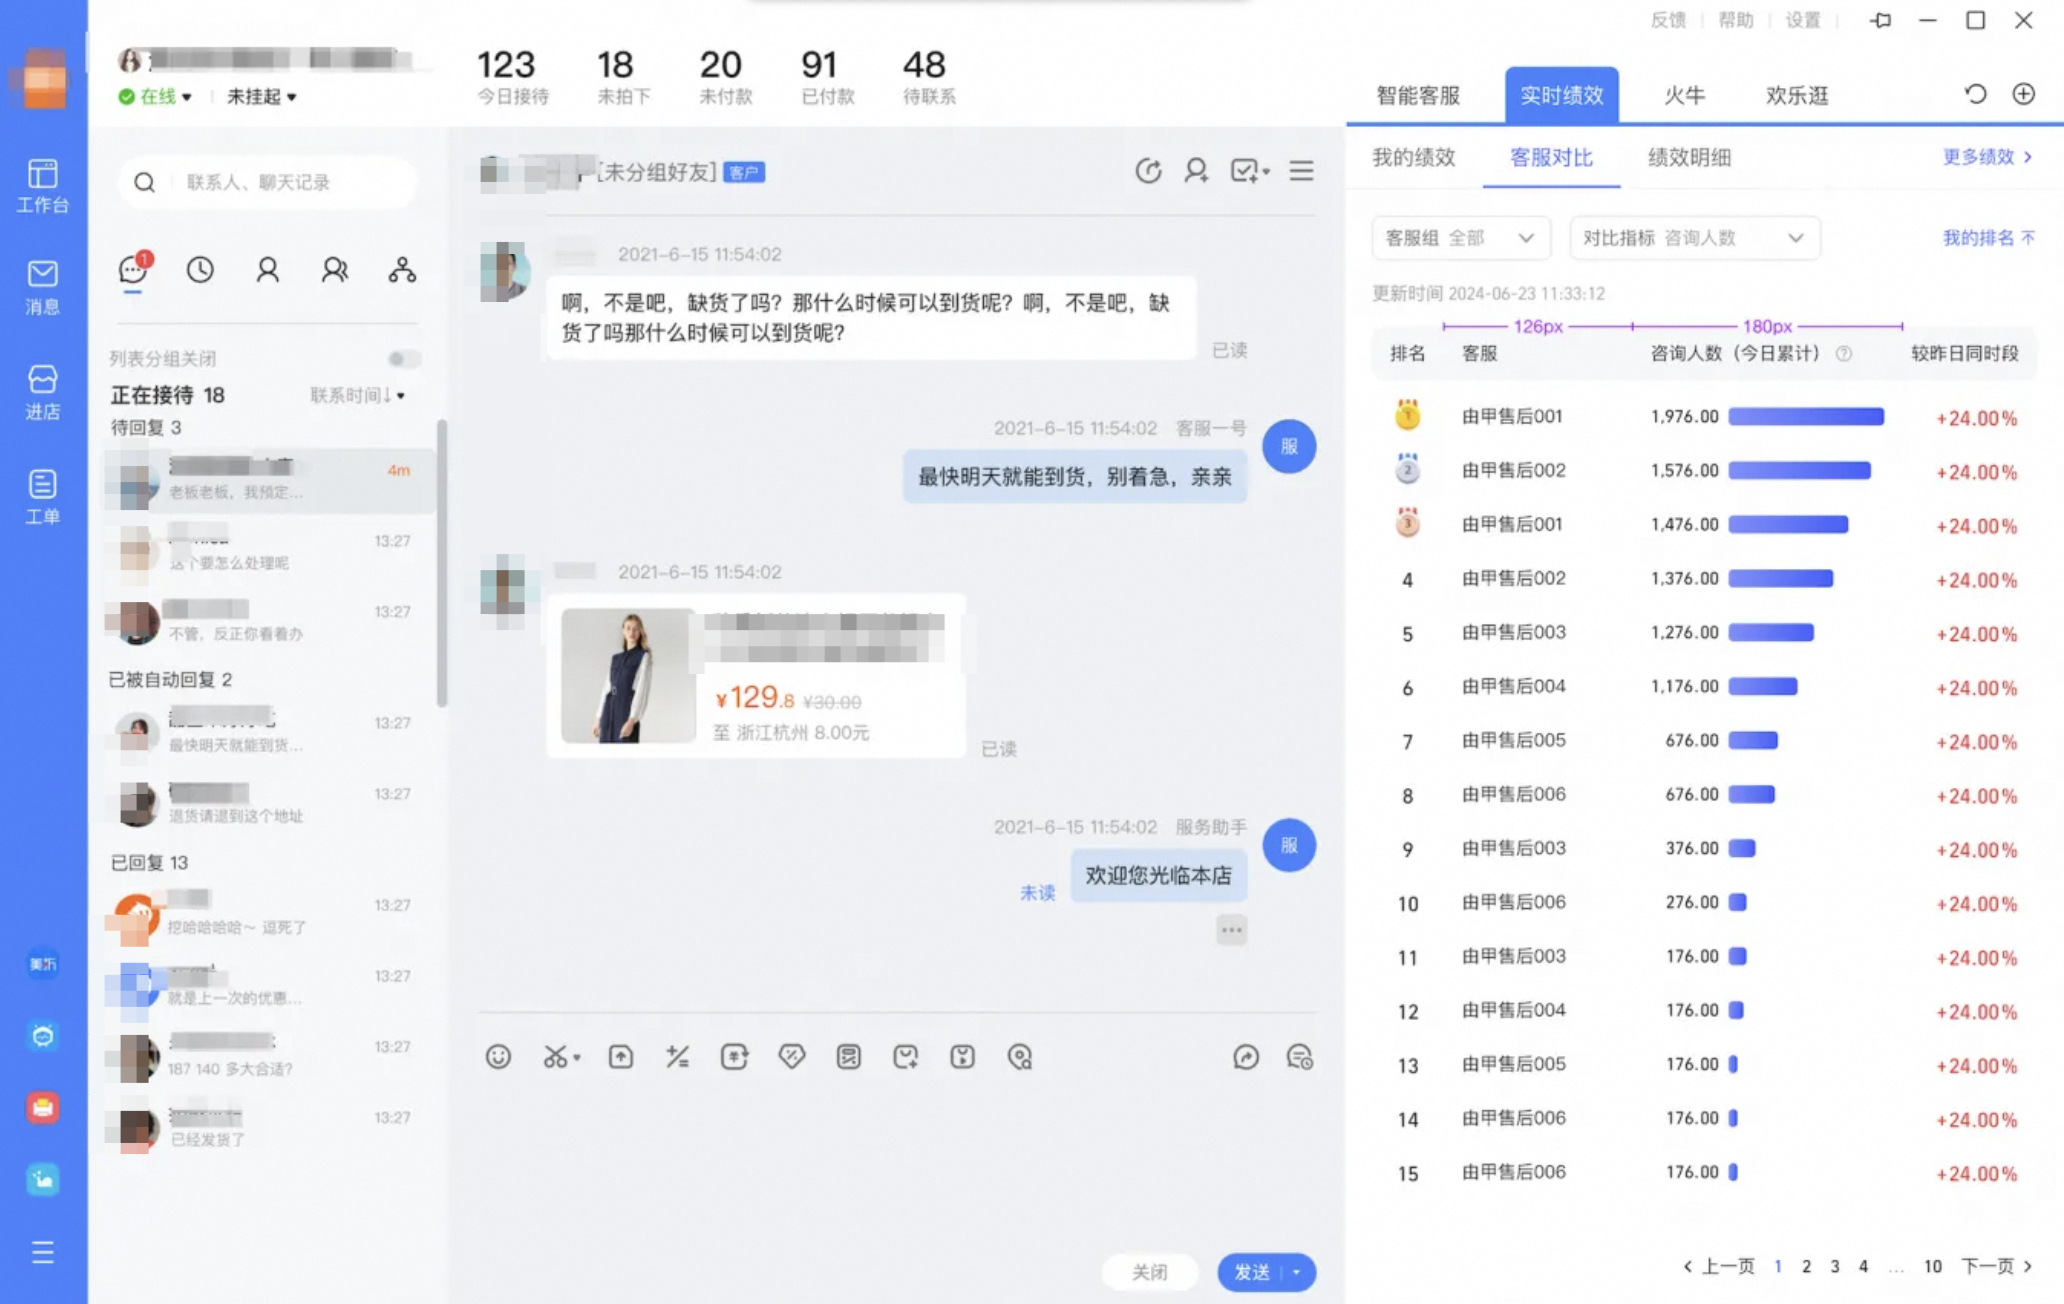The image size is (2064, 1304).
Task: Refresh the performance panel
Action: pos(1975,94)
